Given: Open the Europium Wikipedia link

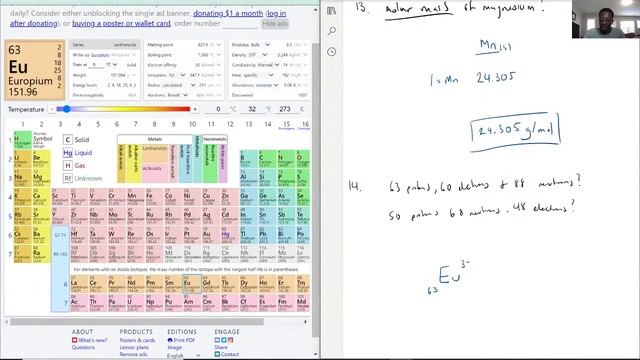Looking at the screenshot, I should point(100,55).
